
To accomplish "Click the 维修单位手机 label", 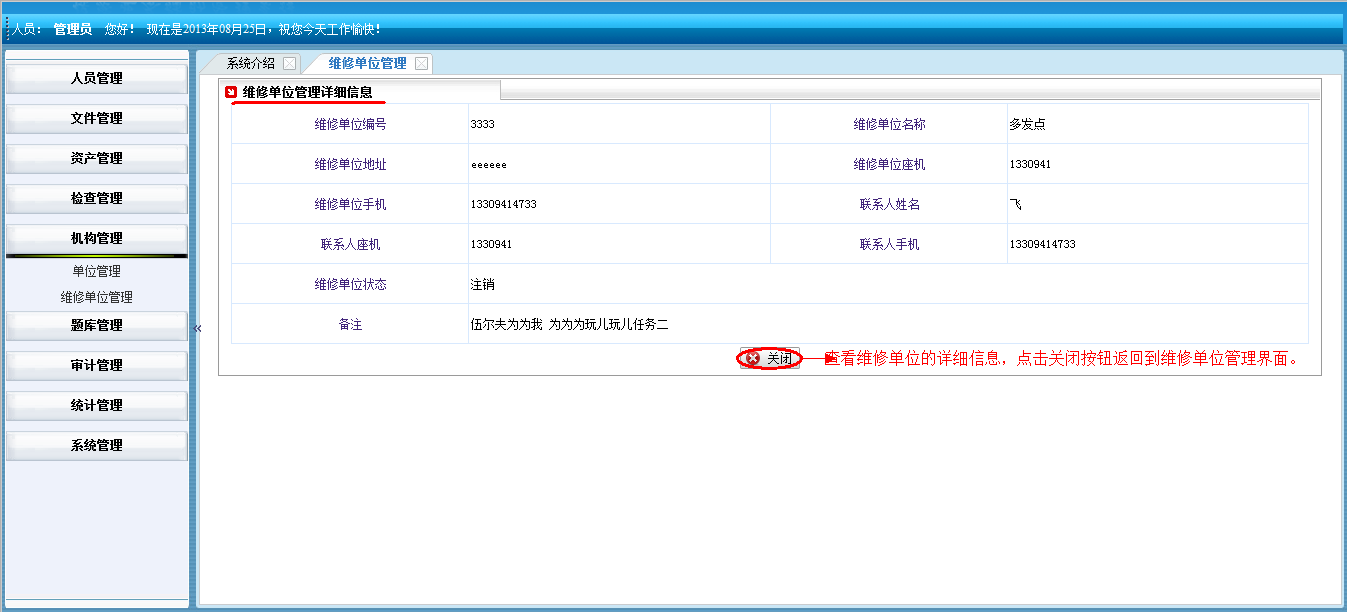I will (350, 204).
